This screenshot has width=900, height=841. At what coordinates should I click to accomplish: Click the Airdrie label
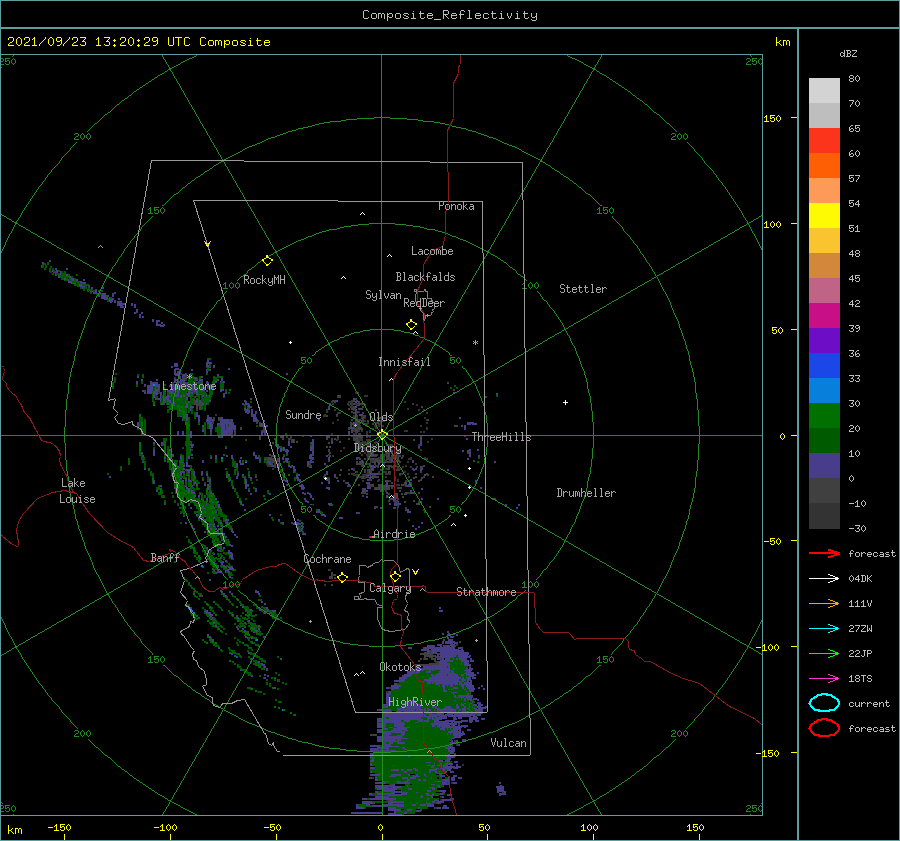[x=394, y=534]
